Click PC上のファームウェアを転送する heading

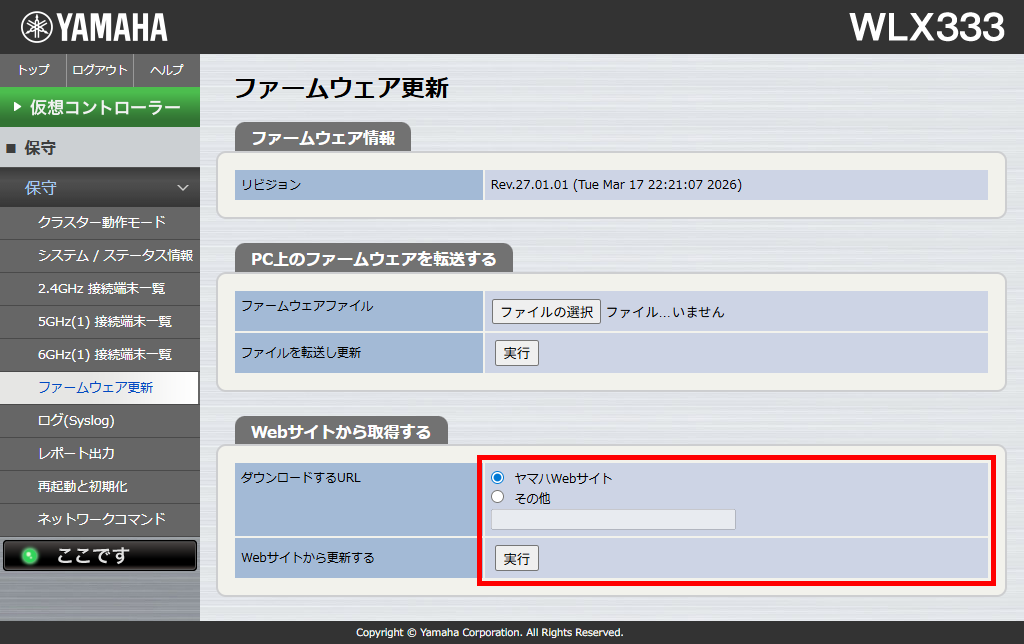374,259
